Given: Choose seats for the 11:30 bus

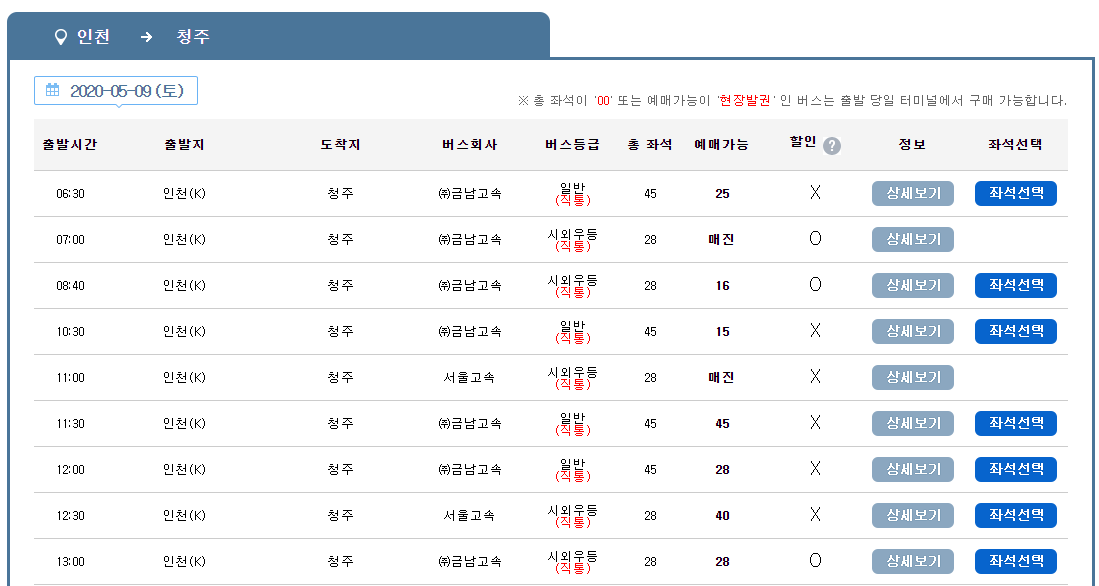Looking at the screenshot, I should (x=1016, y=423).
